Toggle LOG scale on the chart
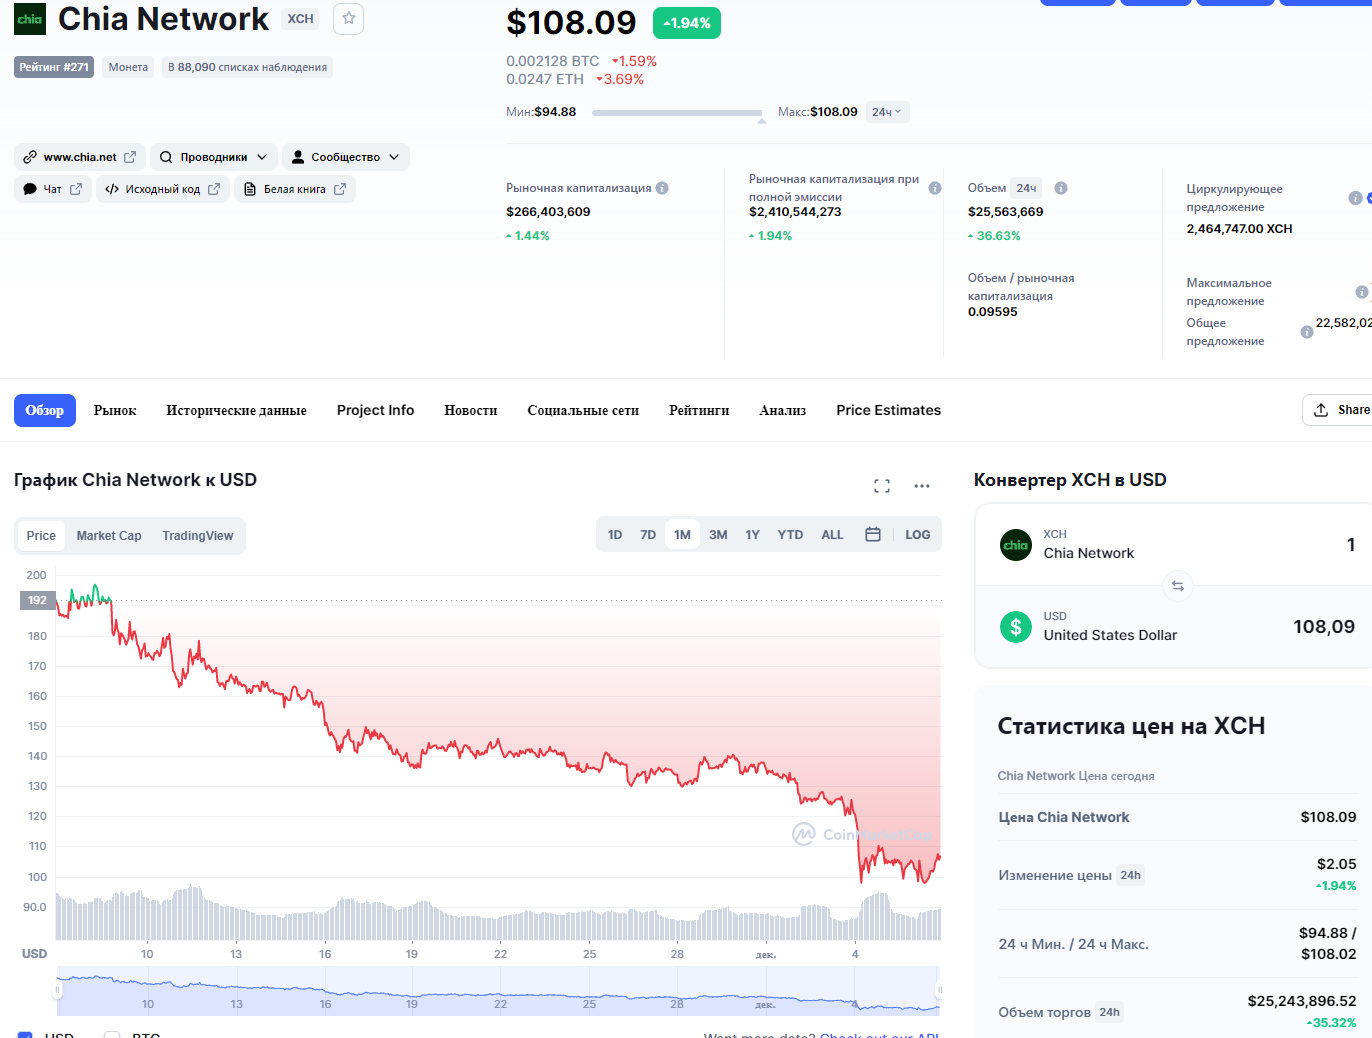This screenshot has width=1372, height=1038. [x=917, y=535]
